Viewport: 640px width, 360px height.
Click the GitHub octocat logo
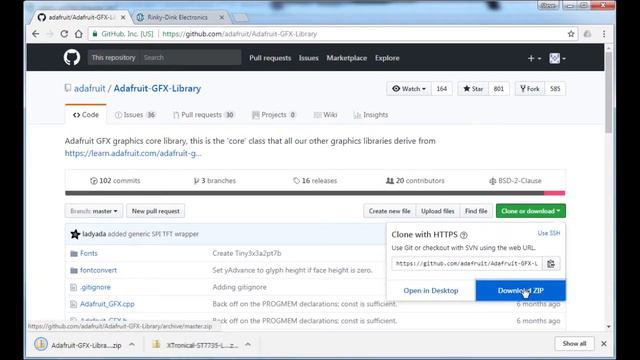pos(72,58)
